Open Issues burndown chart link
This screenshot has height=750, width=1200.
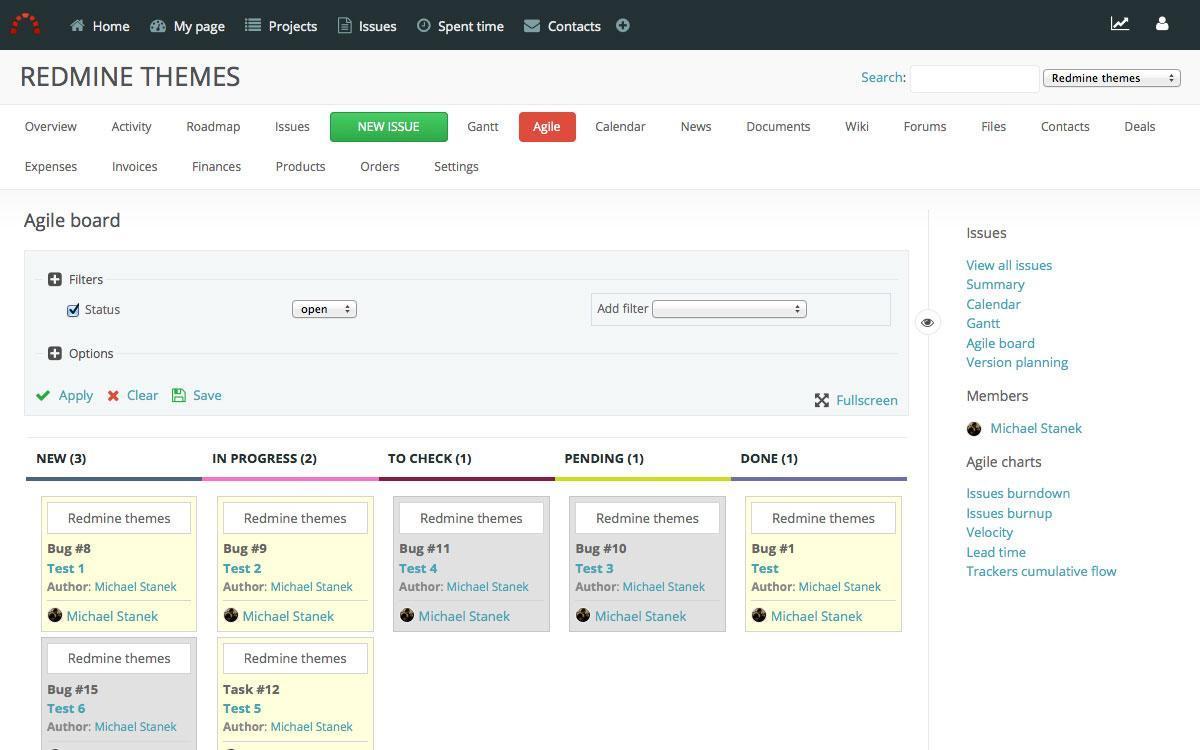pos(1018,493)
